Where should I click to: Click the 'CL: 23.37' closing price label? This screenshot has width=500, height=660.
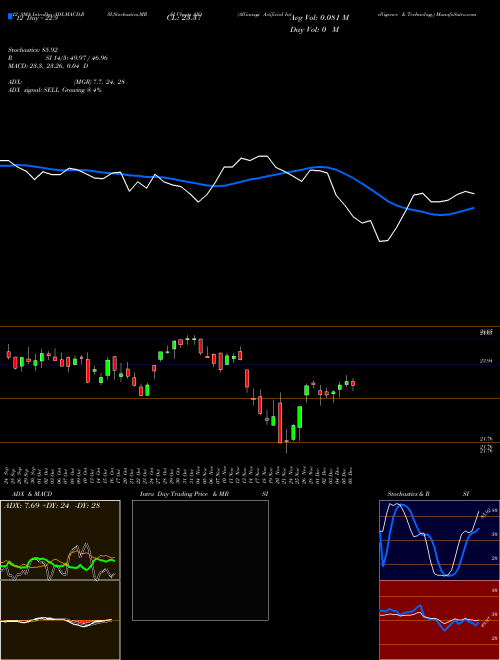tap(184, 18)
